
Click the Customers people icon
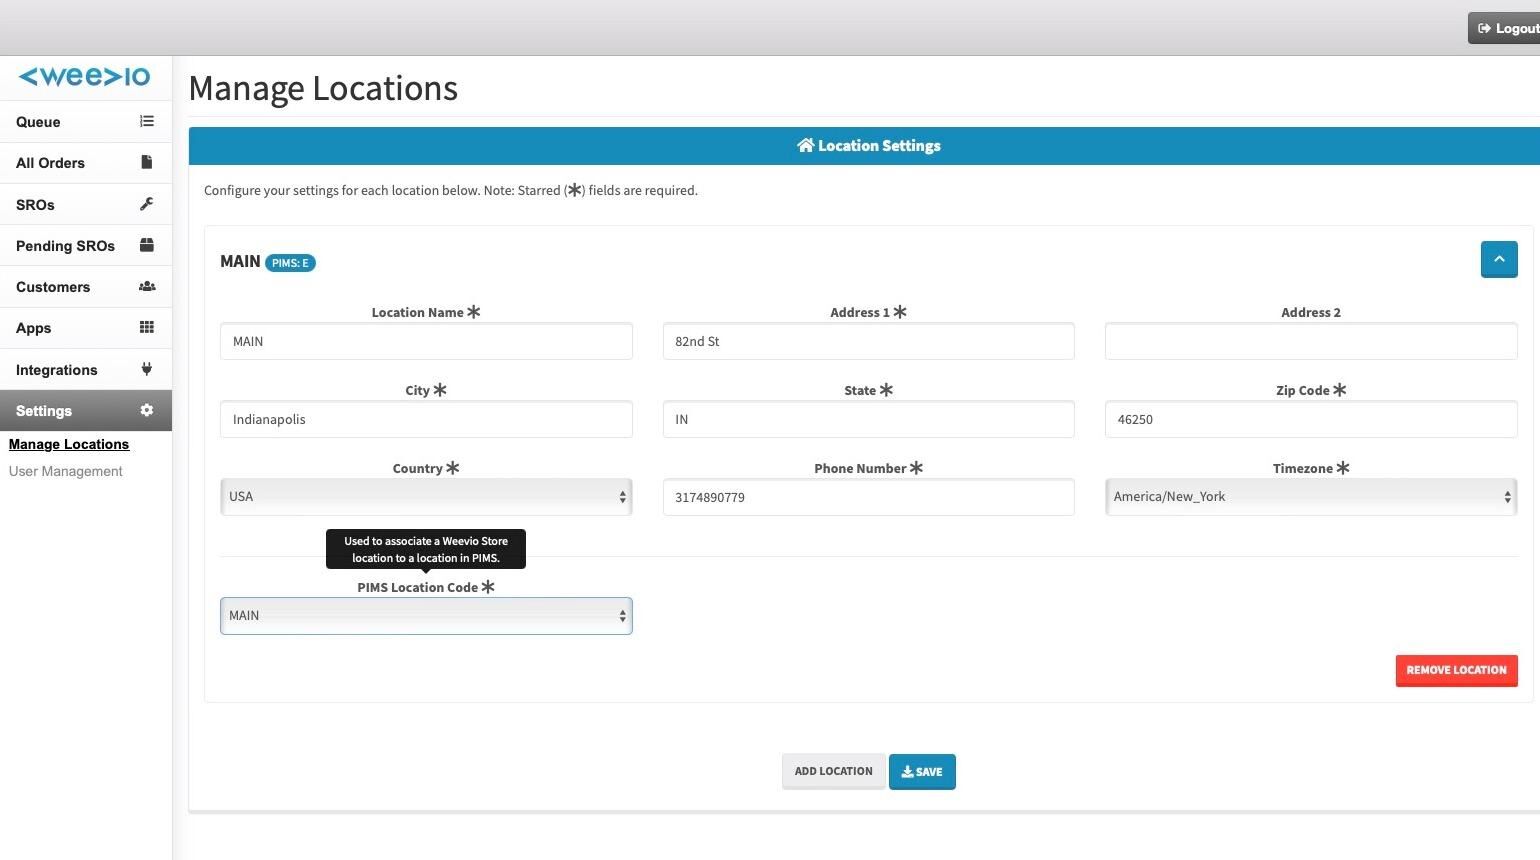147,286
